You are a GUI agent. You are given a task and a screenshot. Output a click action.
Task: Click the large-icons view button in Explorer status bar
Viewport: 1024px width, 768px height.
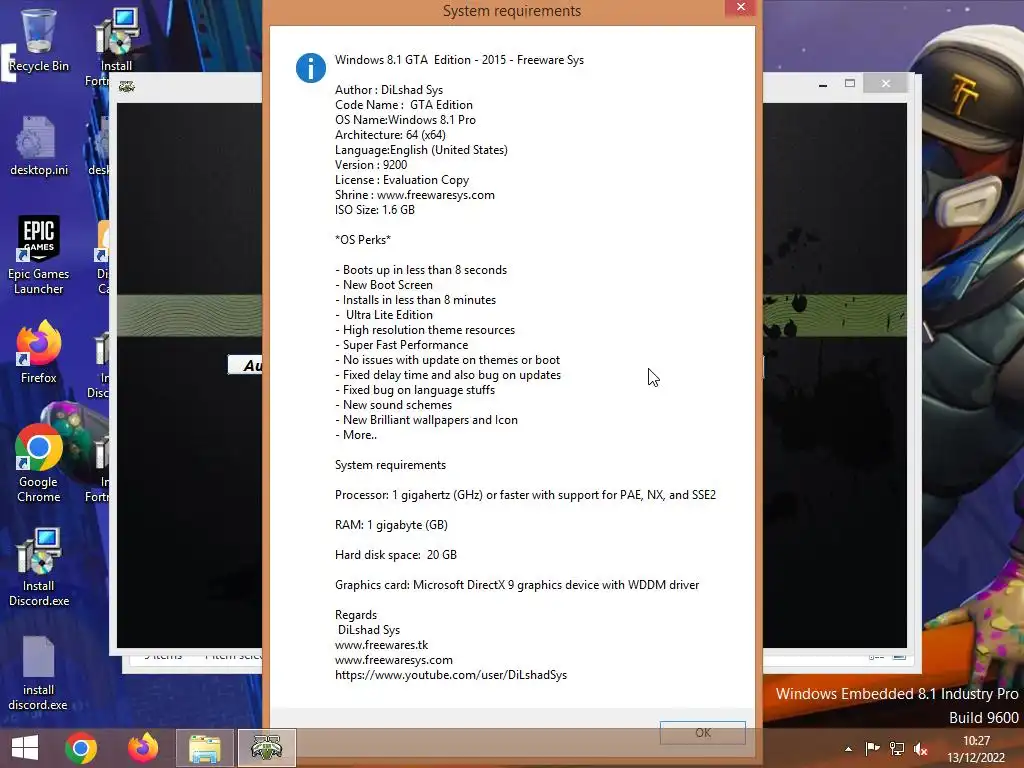tap(899, 656)
